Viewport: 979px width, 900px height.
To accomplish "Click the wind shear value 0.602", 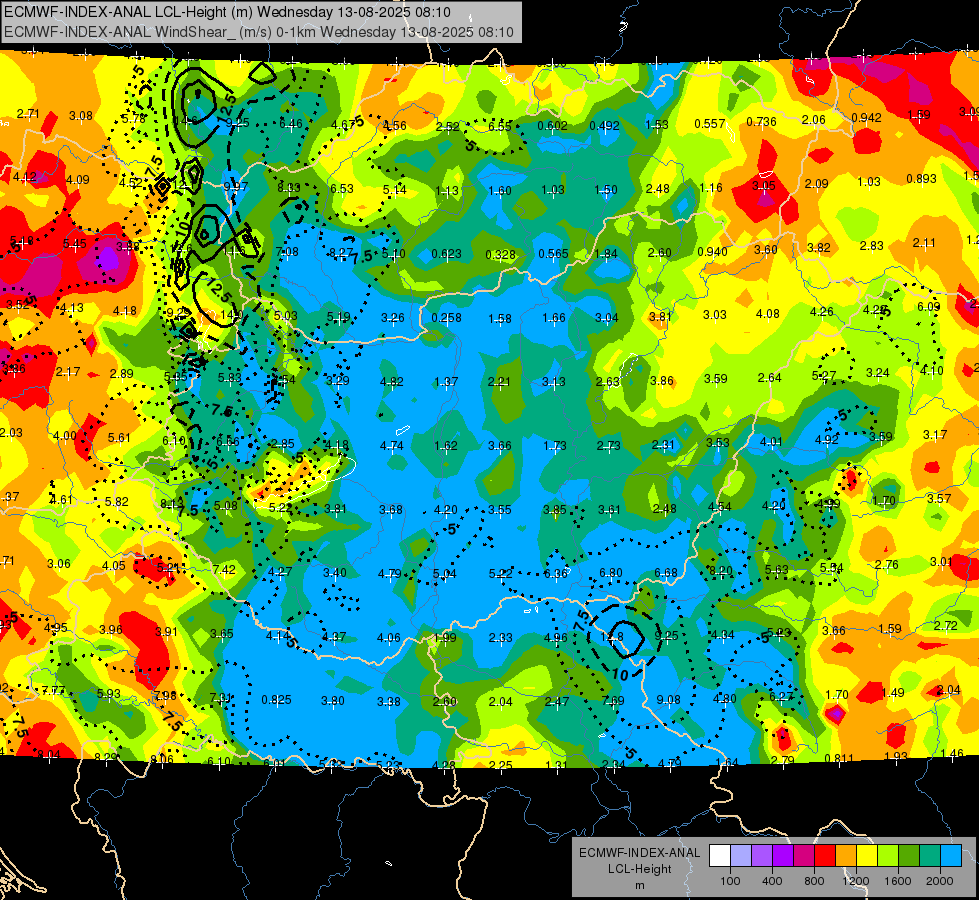I will 553,126.
